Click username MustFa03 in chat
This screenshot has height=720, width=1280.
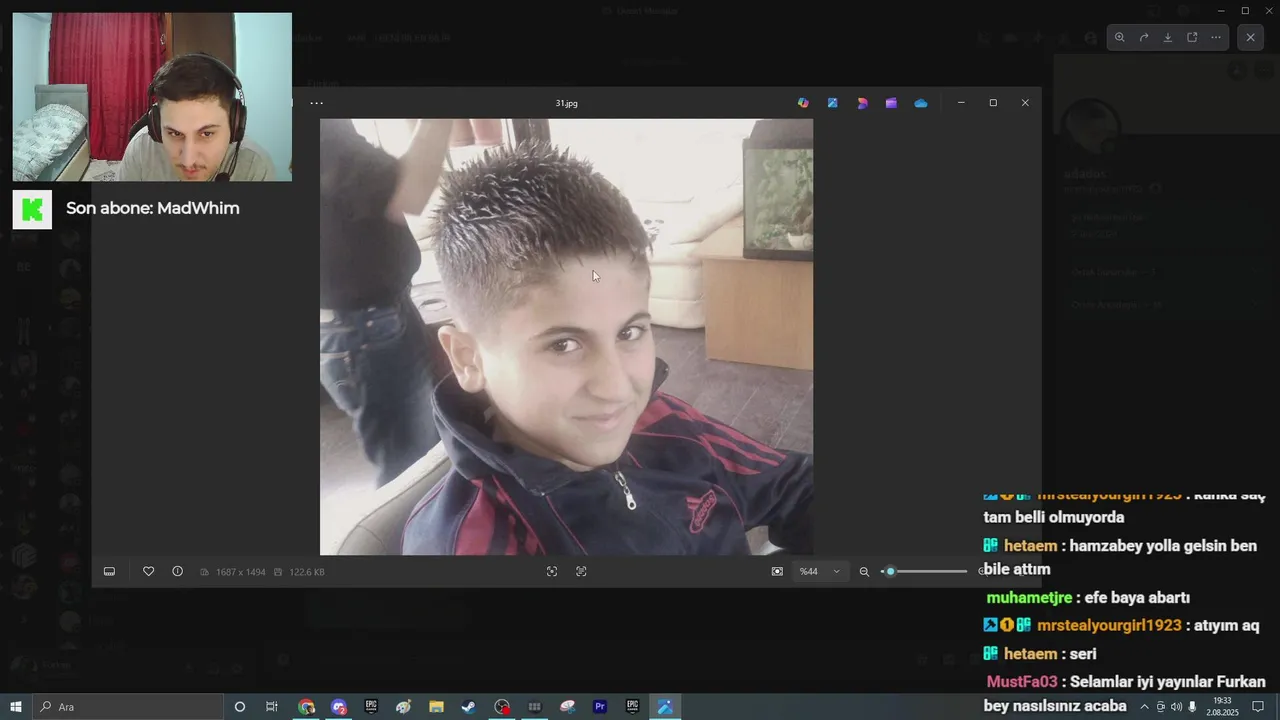click(1022, 682)
